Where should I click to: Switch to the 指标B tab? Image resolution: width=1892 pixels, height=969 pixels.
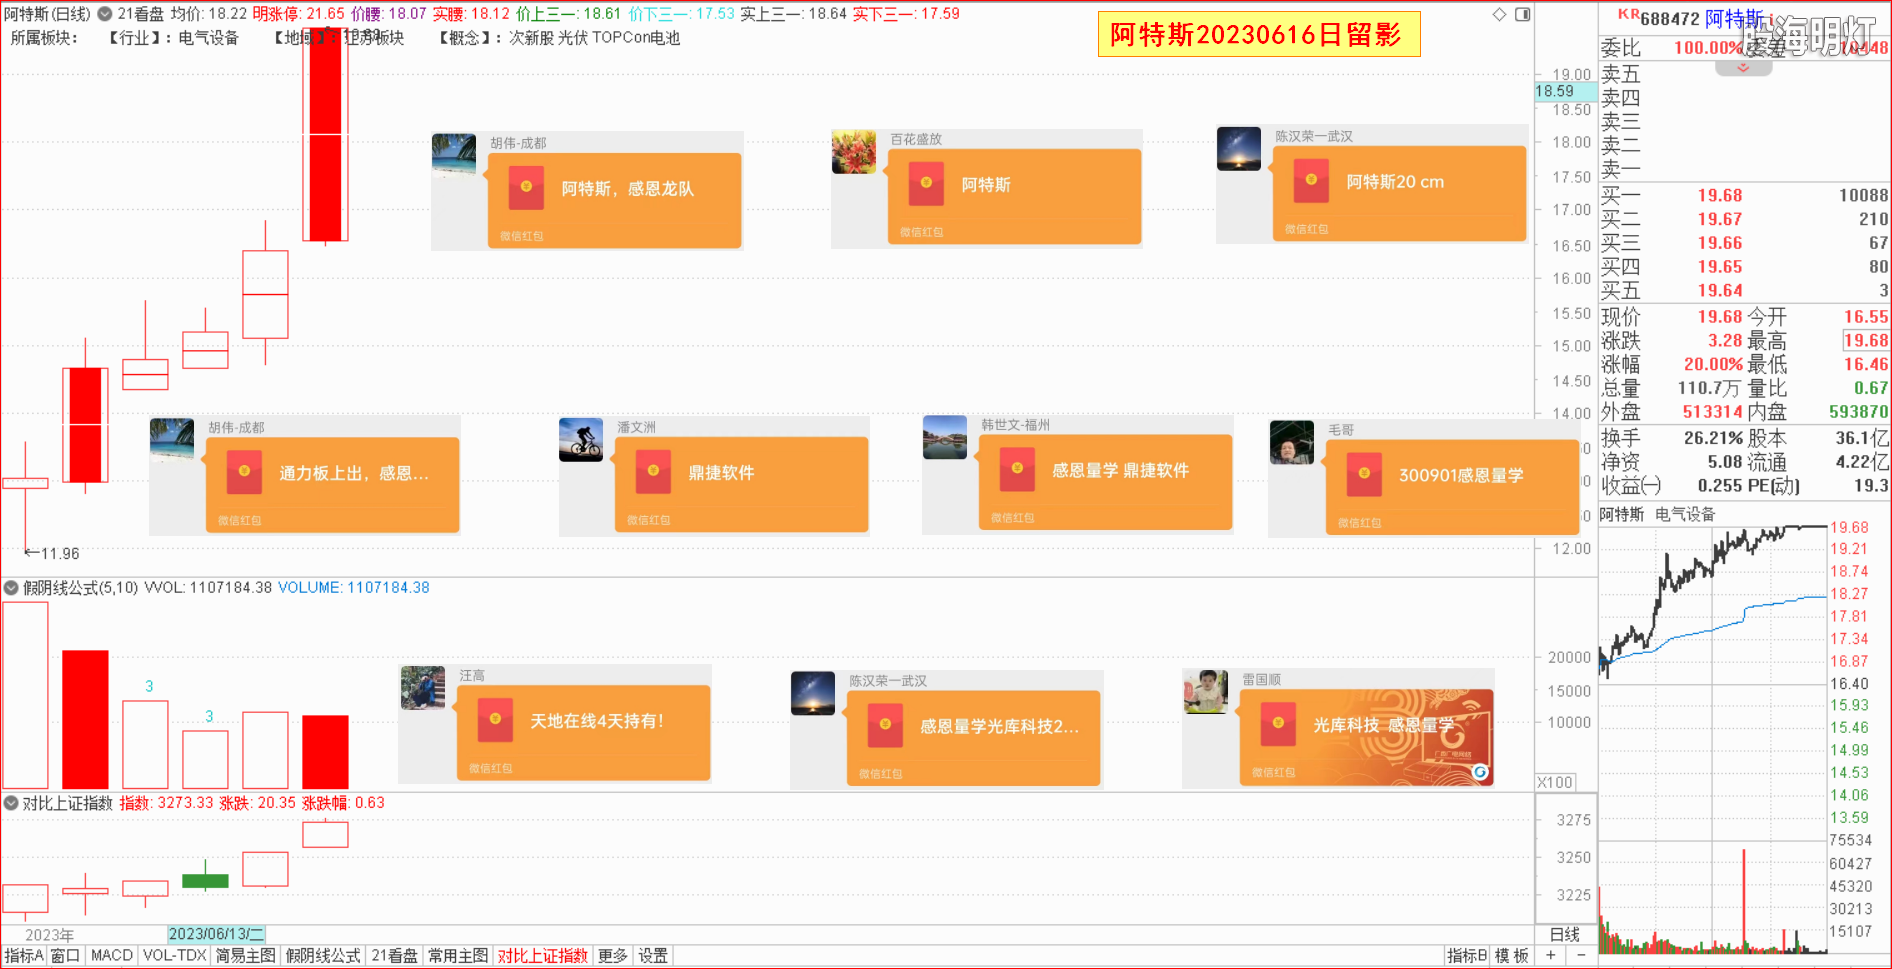(x=1467, y=956)
